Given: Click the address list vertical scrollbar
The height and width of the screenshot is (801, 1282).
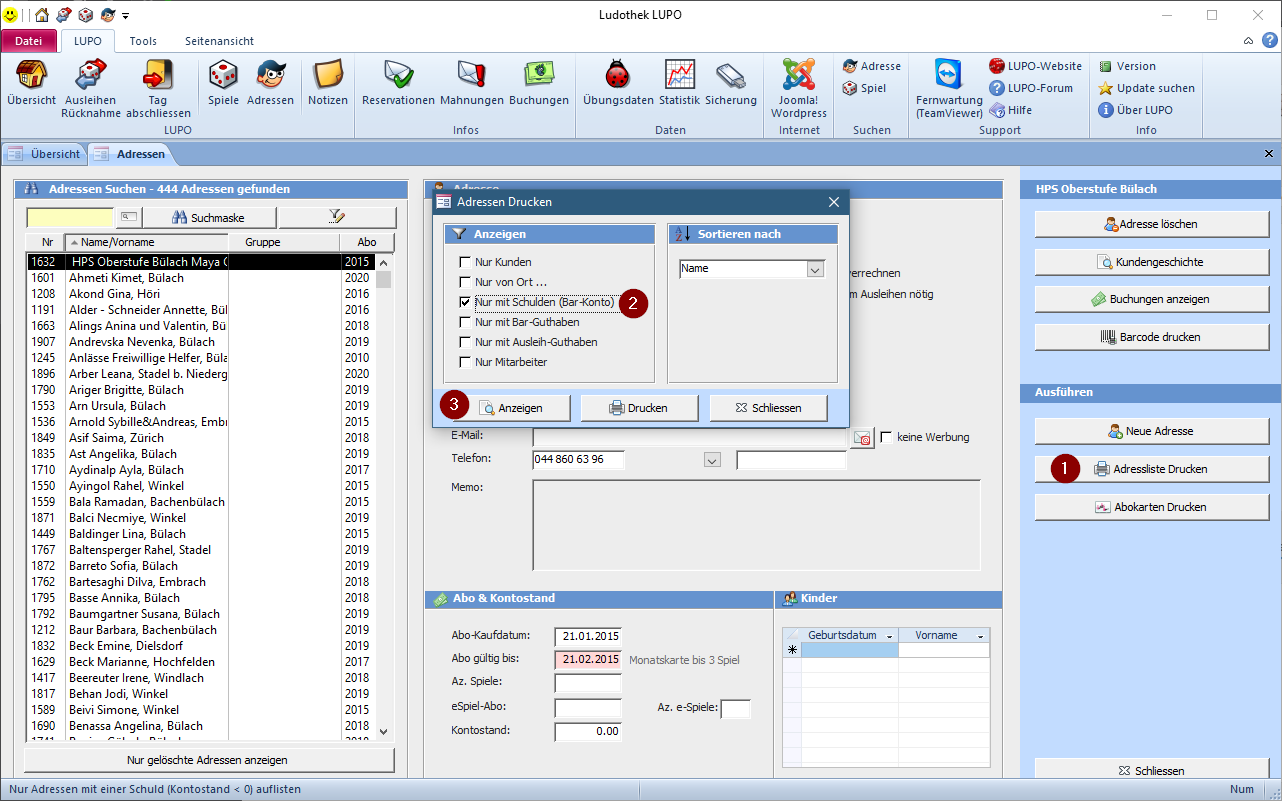Looking at the screenshot, I should click(x=383, y=496).
